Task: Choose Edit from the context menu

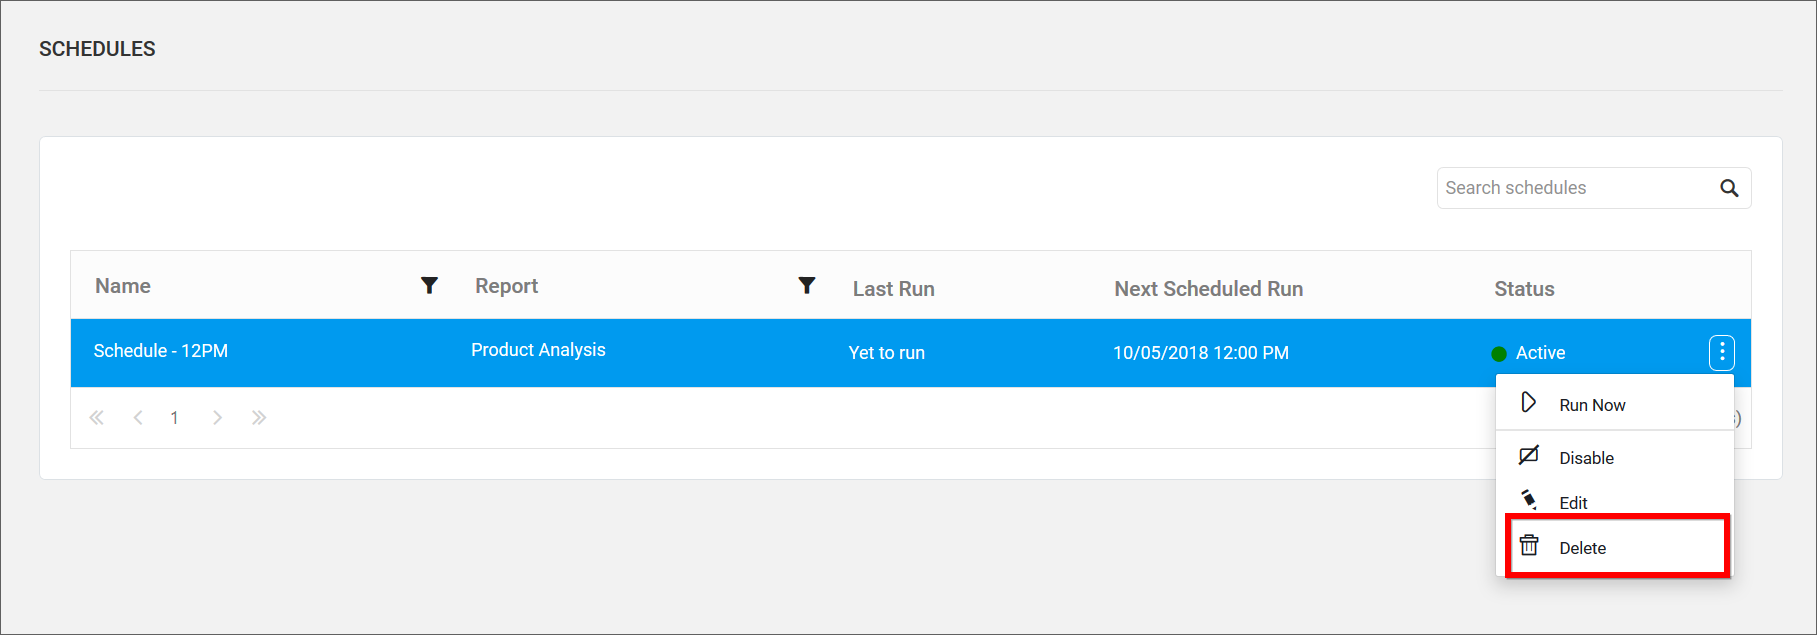Action: point(1615,502)
